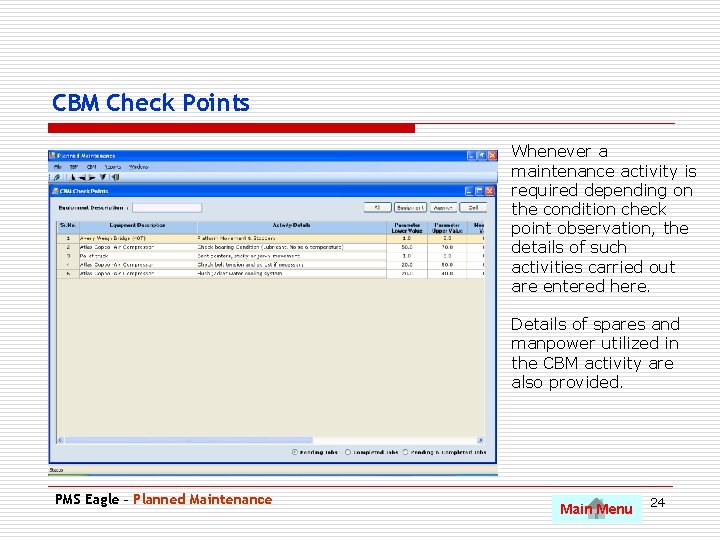This screenshot has width=720, height=540.
Task: Click the horizontal scrollbar left arrow
Action: [x=61, y=440]
